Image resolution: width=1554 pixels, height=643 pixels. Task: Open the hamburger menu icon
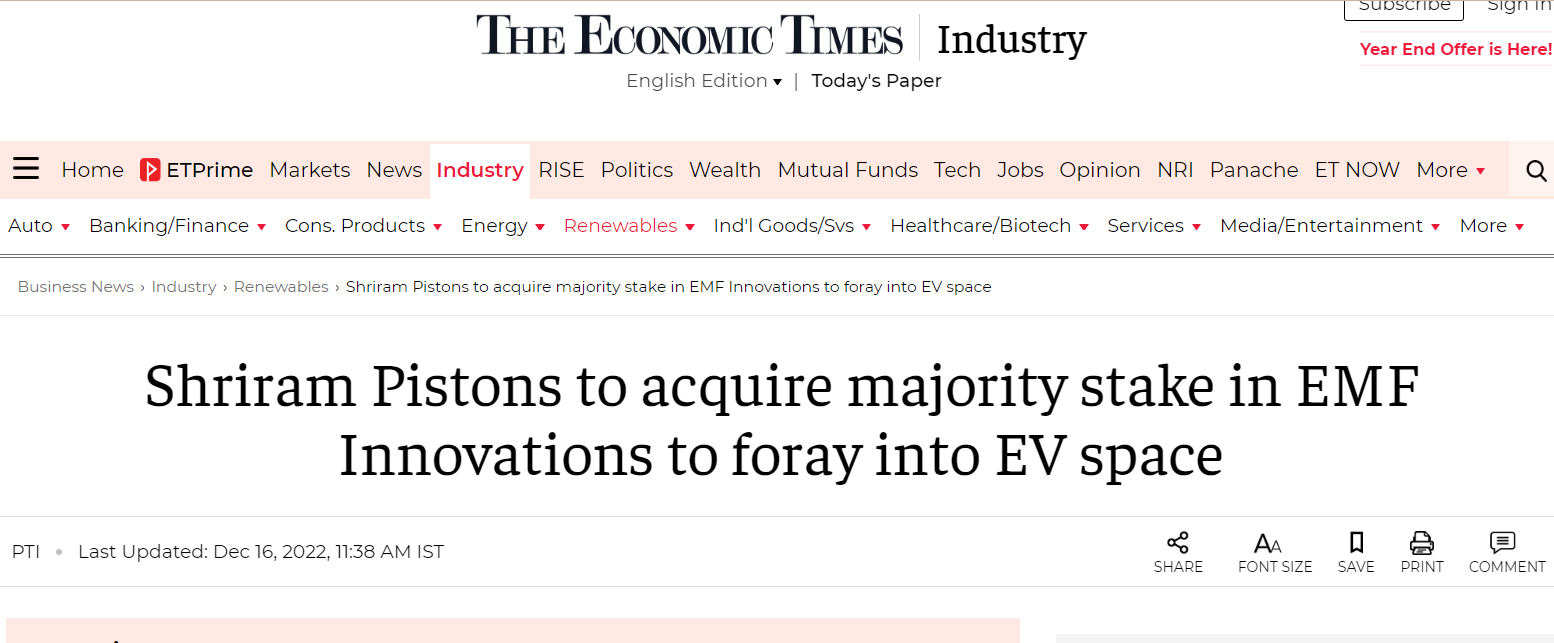tap(26, 169)
